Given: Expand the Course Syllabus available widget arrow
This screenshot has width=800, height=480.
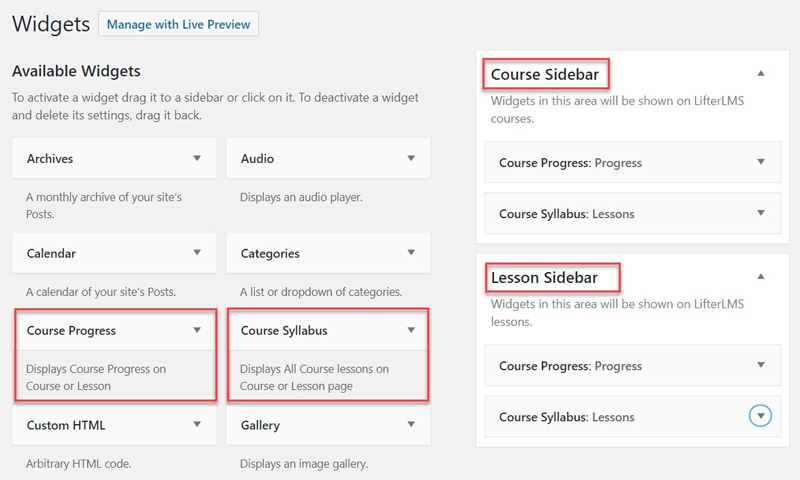Looking at the screenshot, I should [411, 330].
